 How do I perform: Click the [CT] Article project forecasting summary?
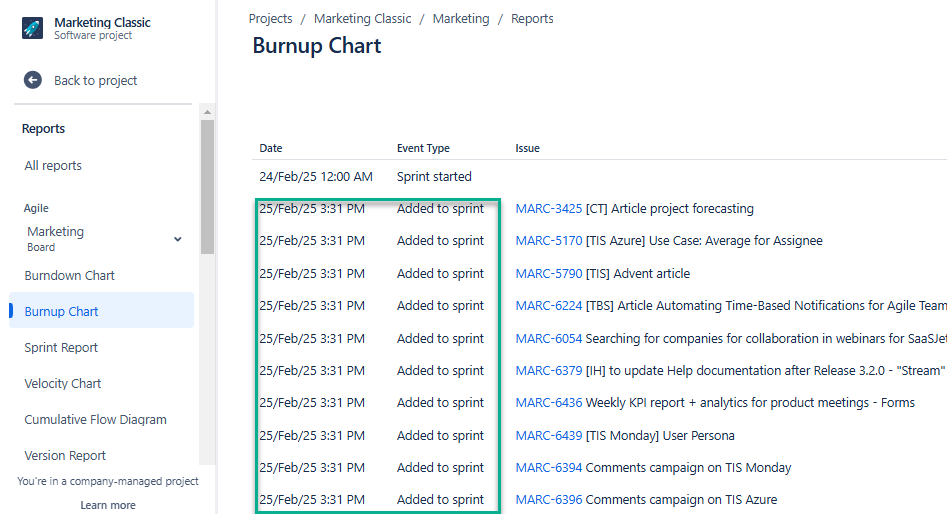click(x=670, y=208)
